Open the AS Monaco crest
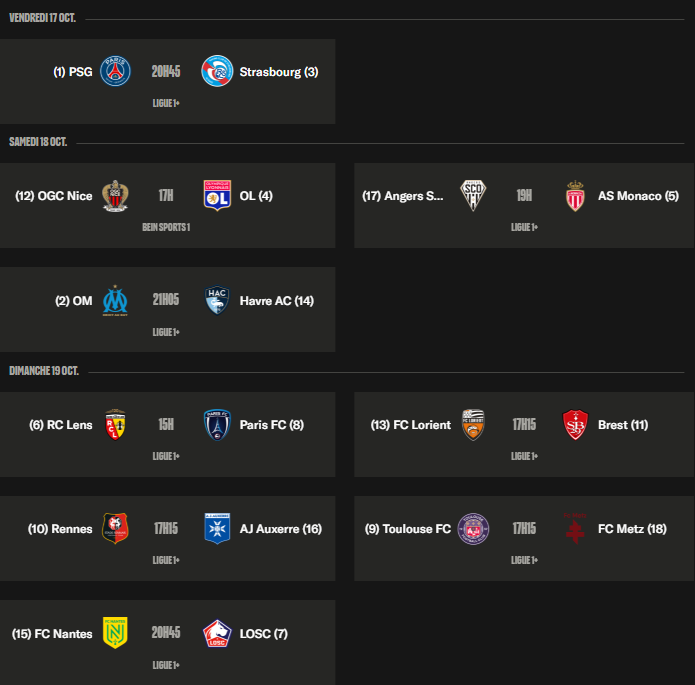 pos(575,196)
